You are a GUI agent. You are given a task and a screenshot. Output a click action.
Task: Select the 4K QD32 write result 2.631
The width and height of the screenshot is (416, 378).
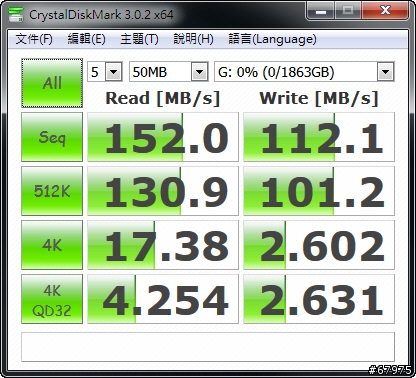coord(319,299)
